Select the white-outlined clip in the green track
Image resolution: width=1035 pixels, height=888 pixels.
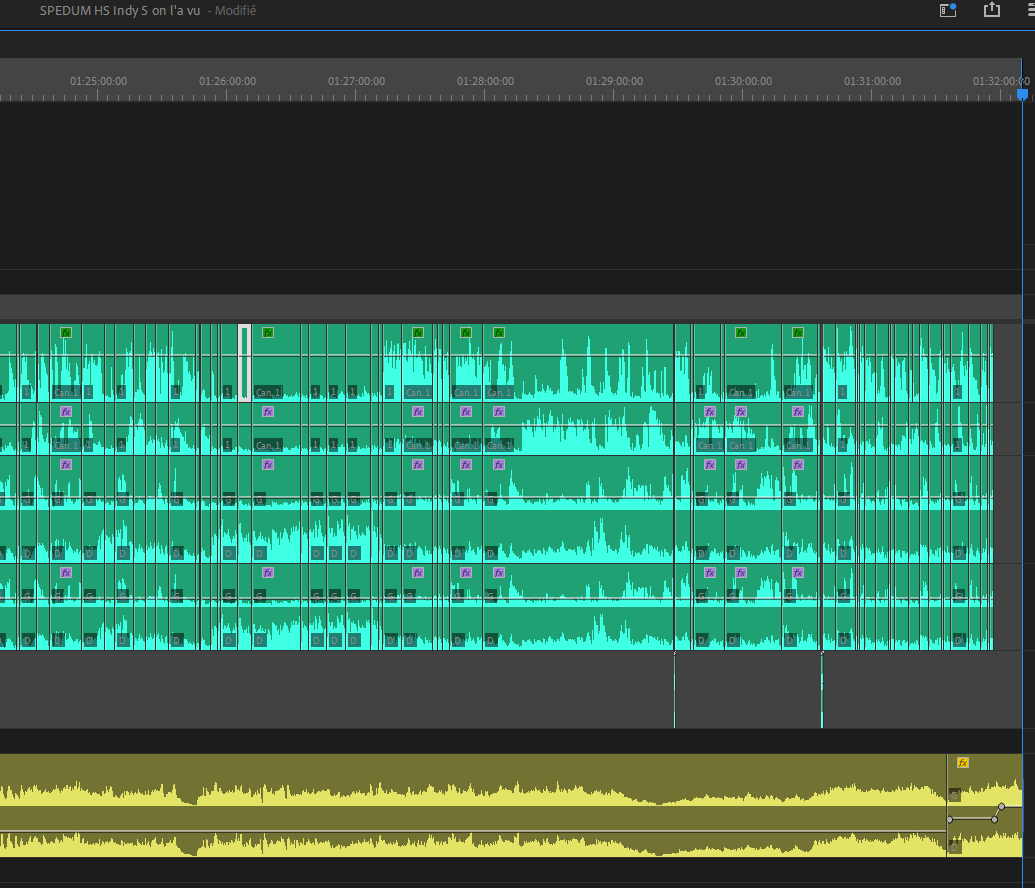point(244,362)
